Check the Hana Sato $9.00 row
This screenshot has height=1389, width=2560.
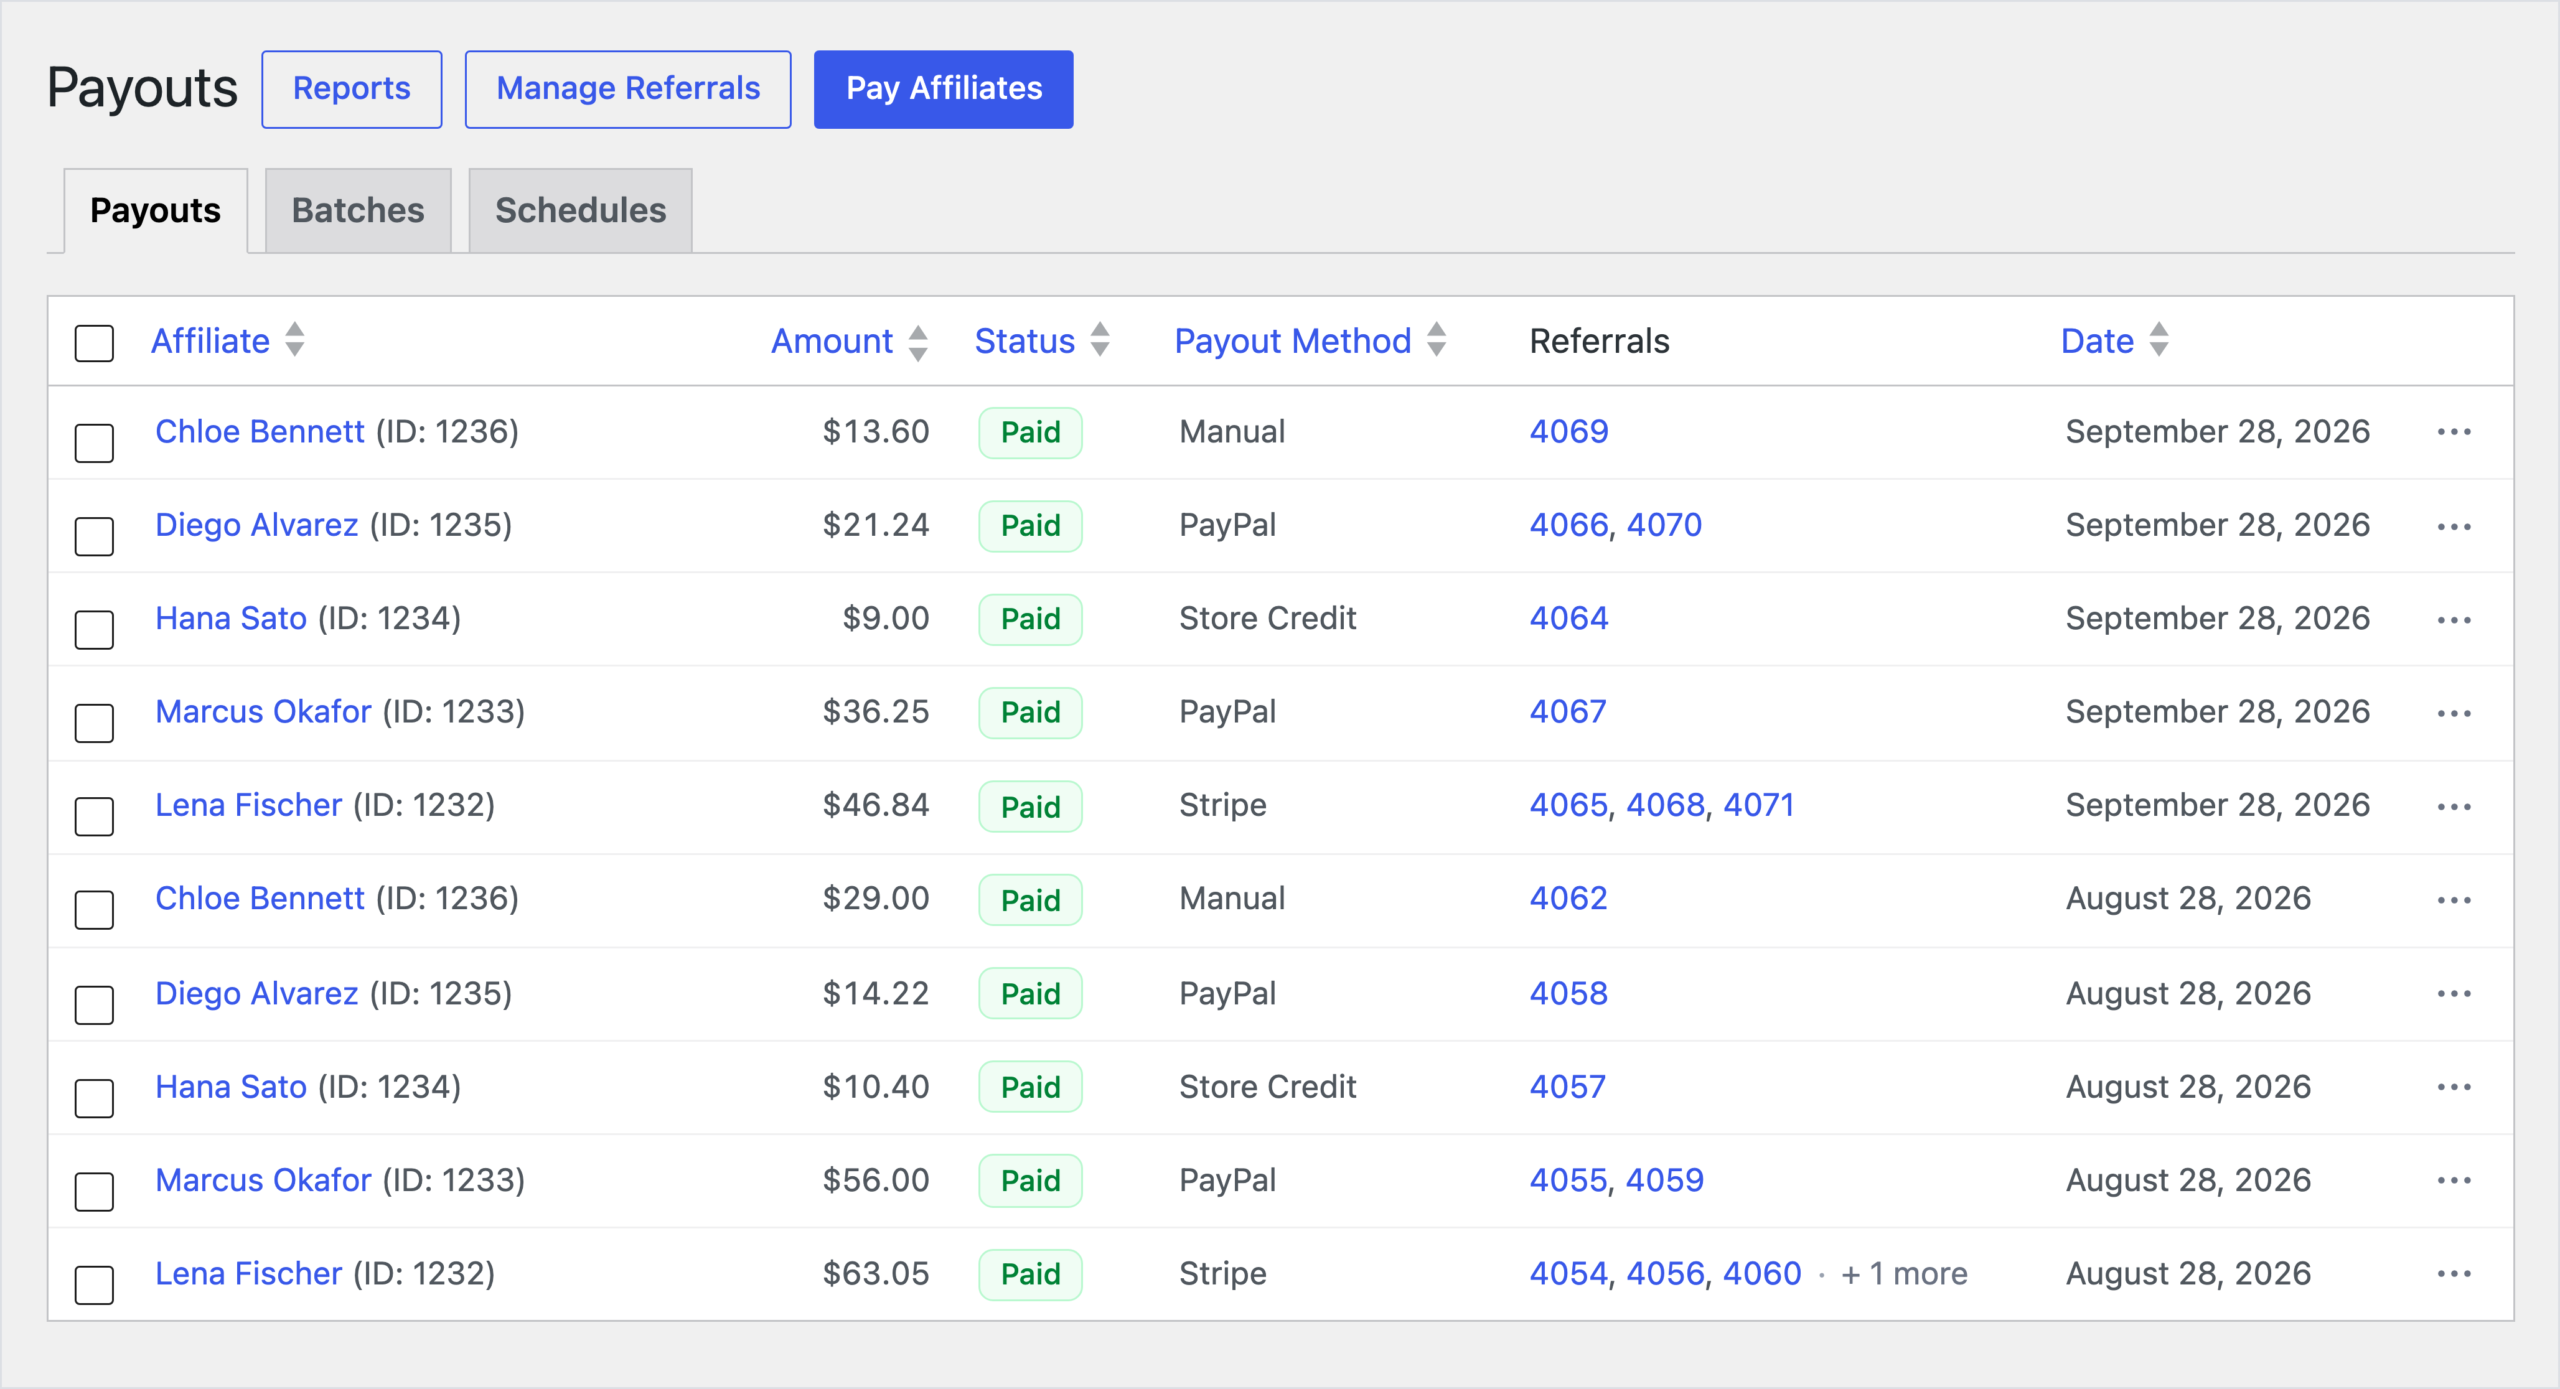(94, 630)
